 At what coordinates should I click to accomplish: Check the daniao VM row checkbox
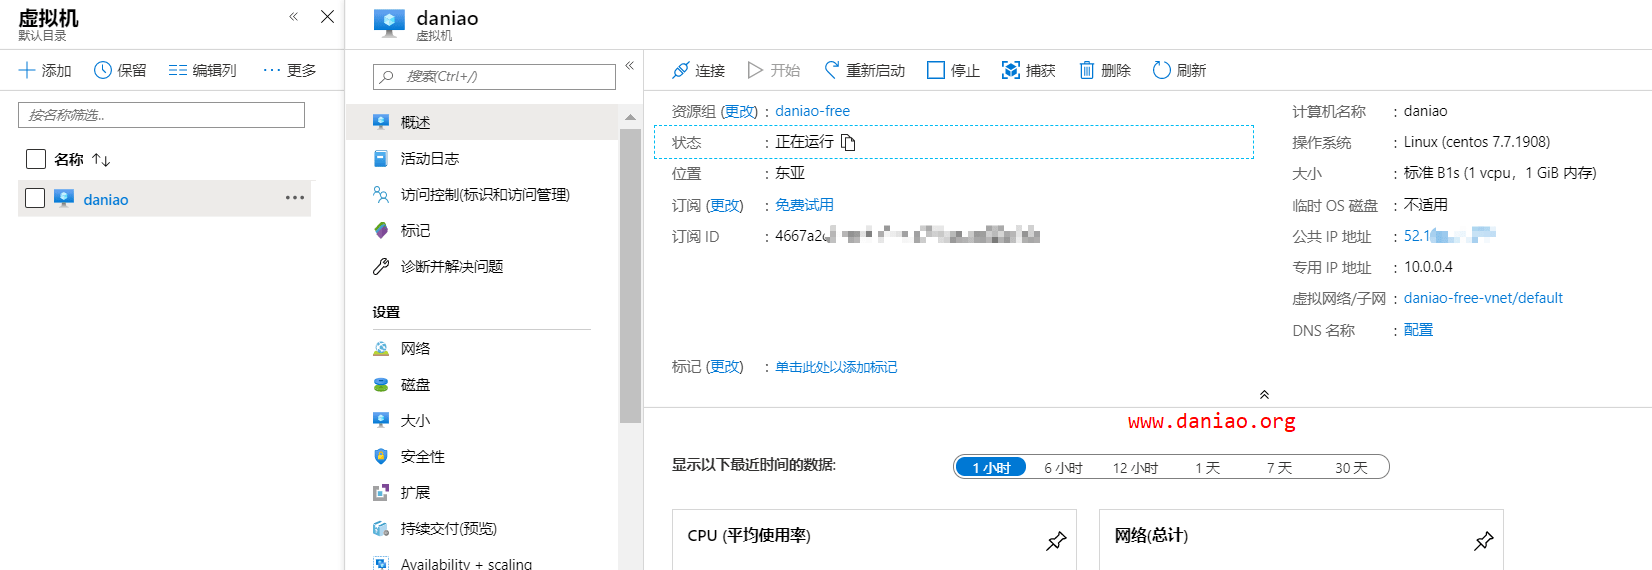(x=35, y=198)
